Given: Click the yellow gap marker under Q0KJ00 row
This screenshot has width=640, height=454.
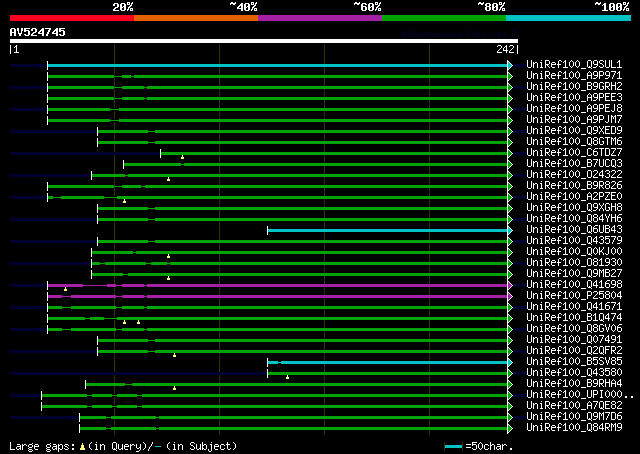Looking at the screenshot, I should click(x=168, y=256).
